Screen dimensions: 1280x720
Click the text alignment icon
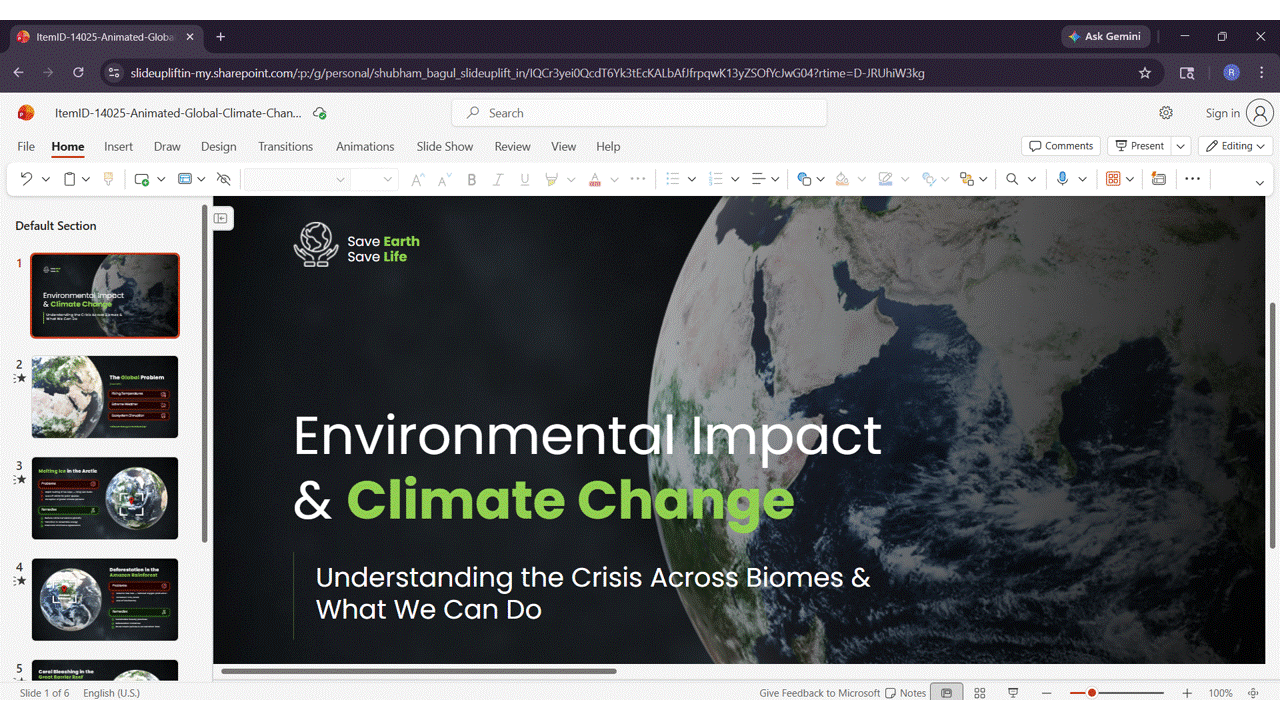coord(759,179)
